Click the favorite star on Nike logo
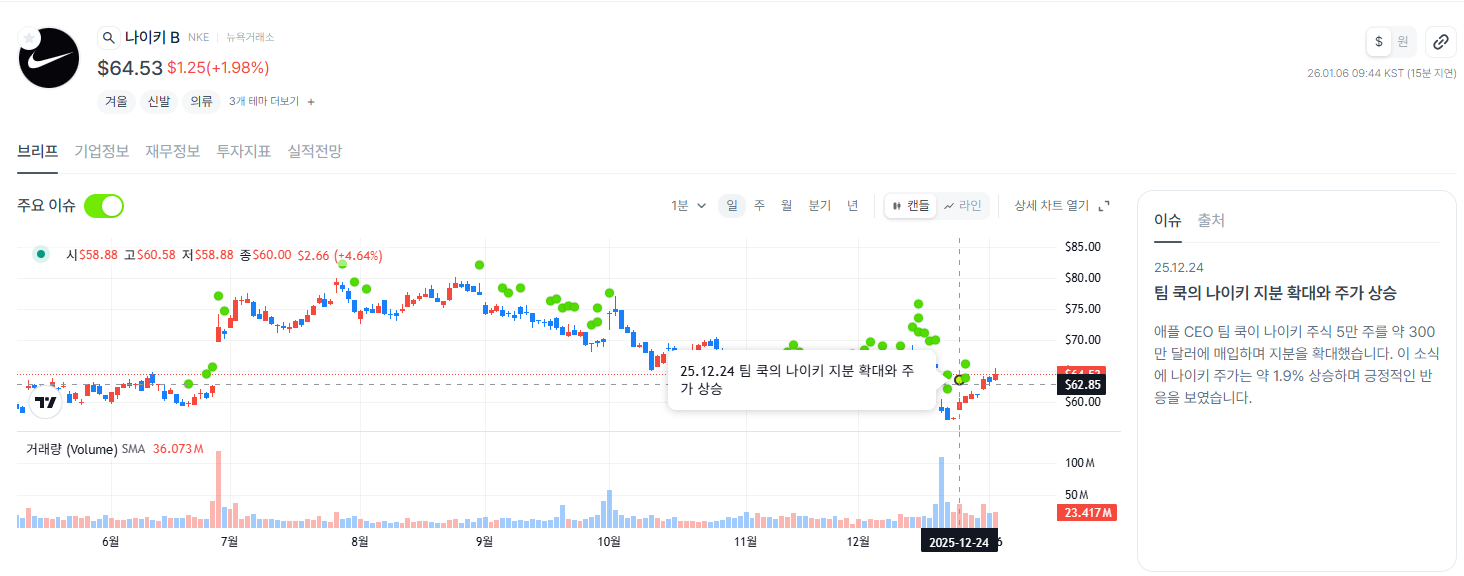This screenshot has width=1464, height=576. click(x=29, y=38)
